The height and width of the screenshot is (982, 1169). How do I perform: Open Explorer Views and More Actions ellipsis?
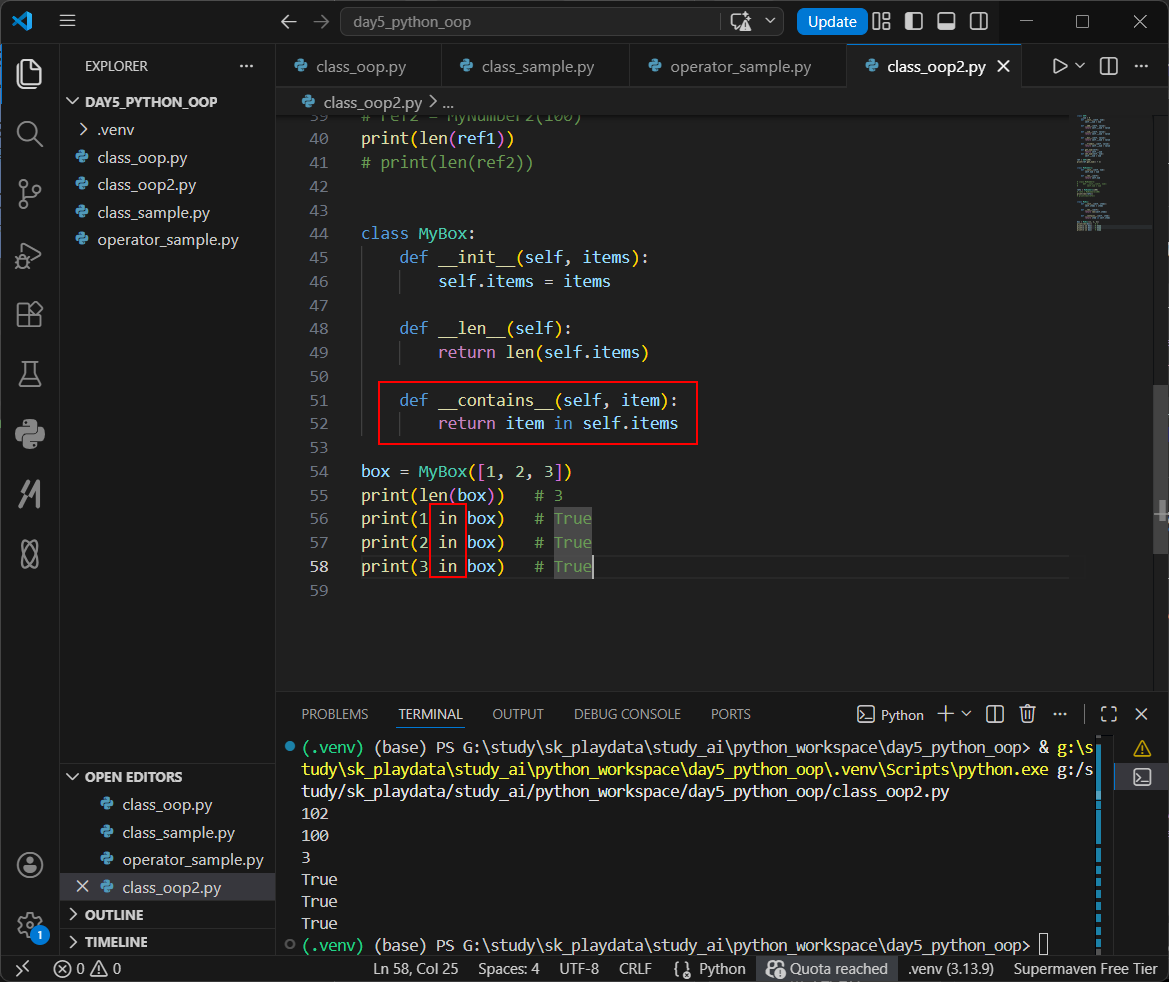(x=246, y=66)
